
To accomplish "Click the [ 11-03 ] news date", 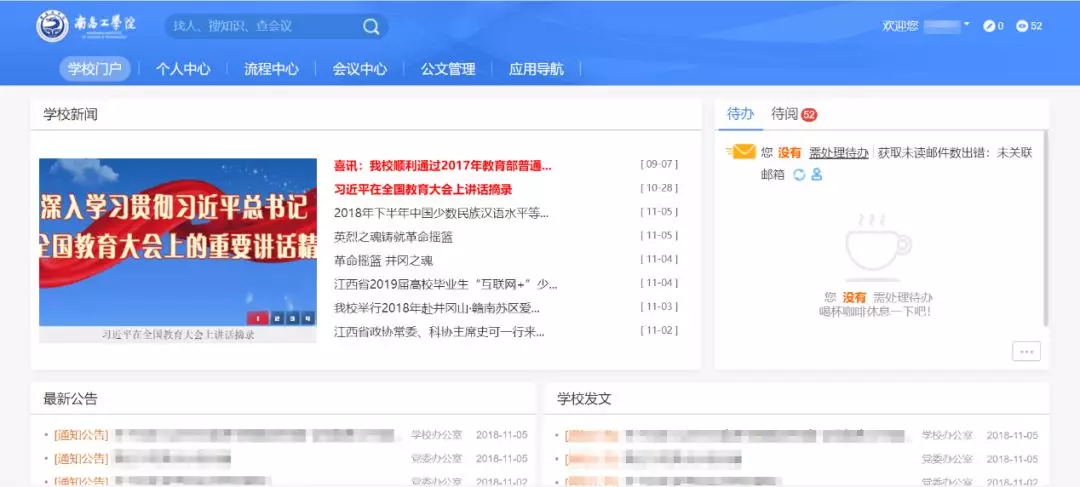I will coord(659,307).
